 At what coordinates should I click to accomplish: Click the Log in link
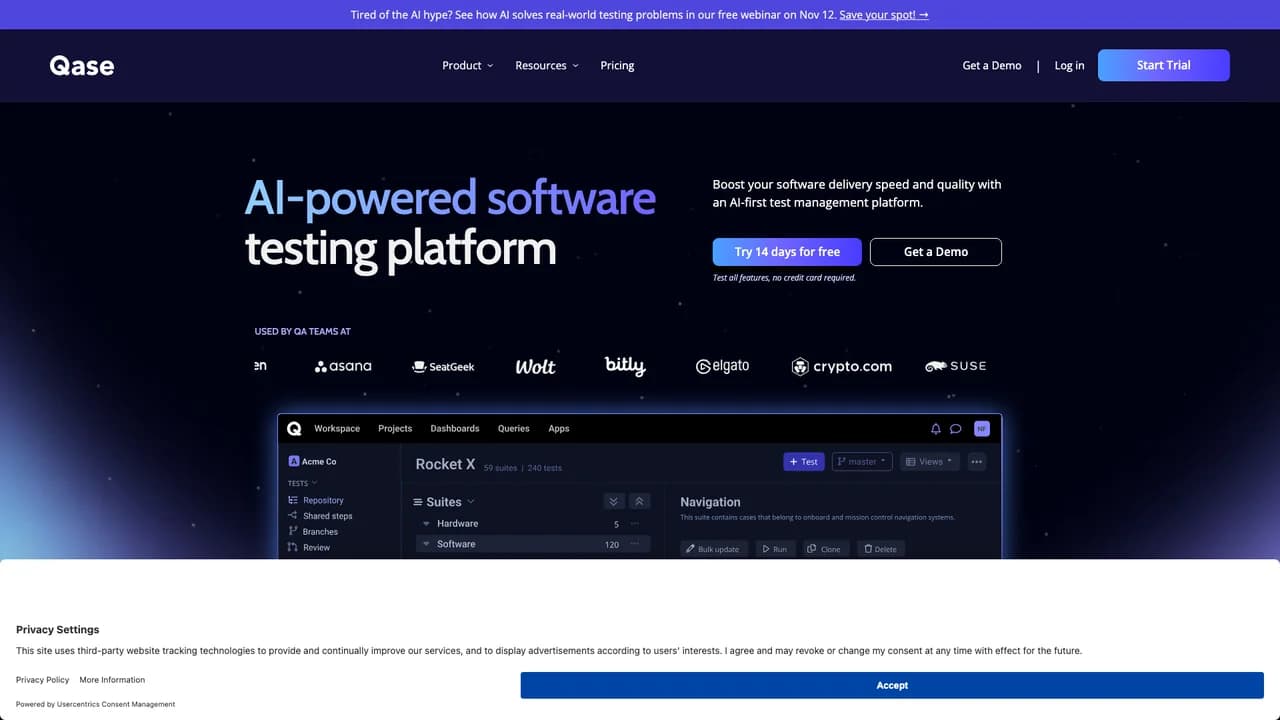[1069, 65]
